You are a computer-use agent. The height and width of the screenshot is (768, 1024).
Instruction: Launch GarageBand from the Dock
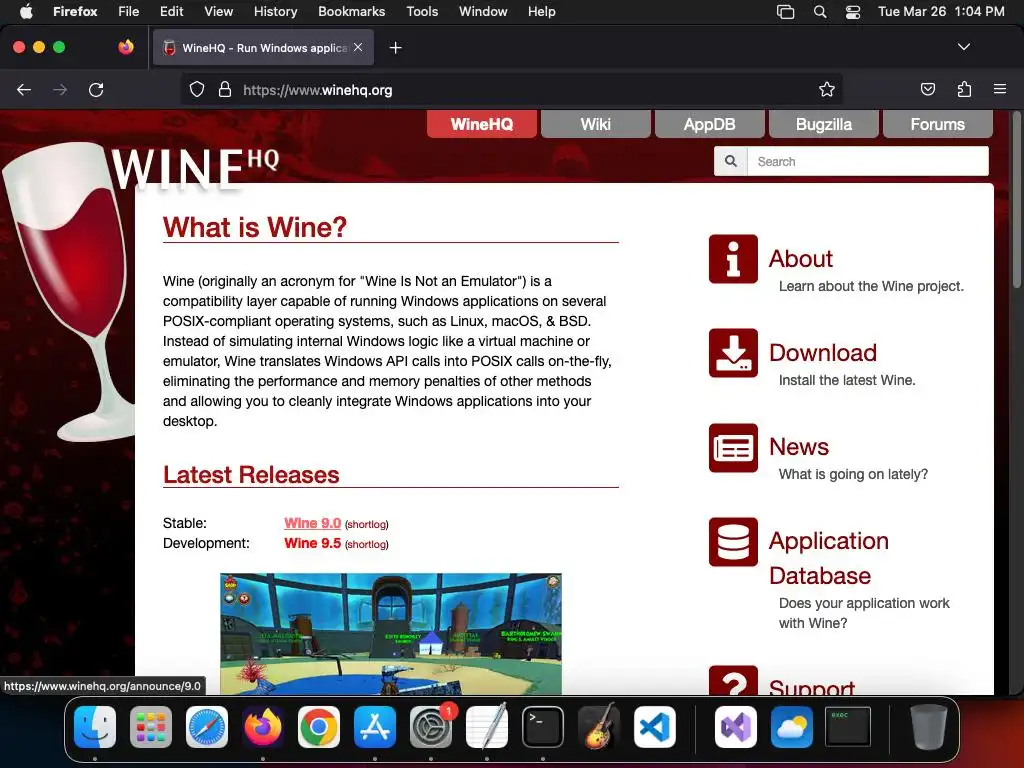(599, 727)
